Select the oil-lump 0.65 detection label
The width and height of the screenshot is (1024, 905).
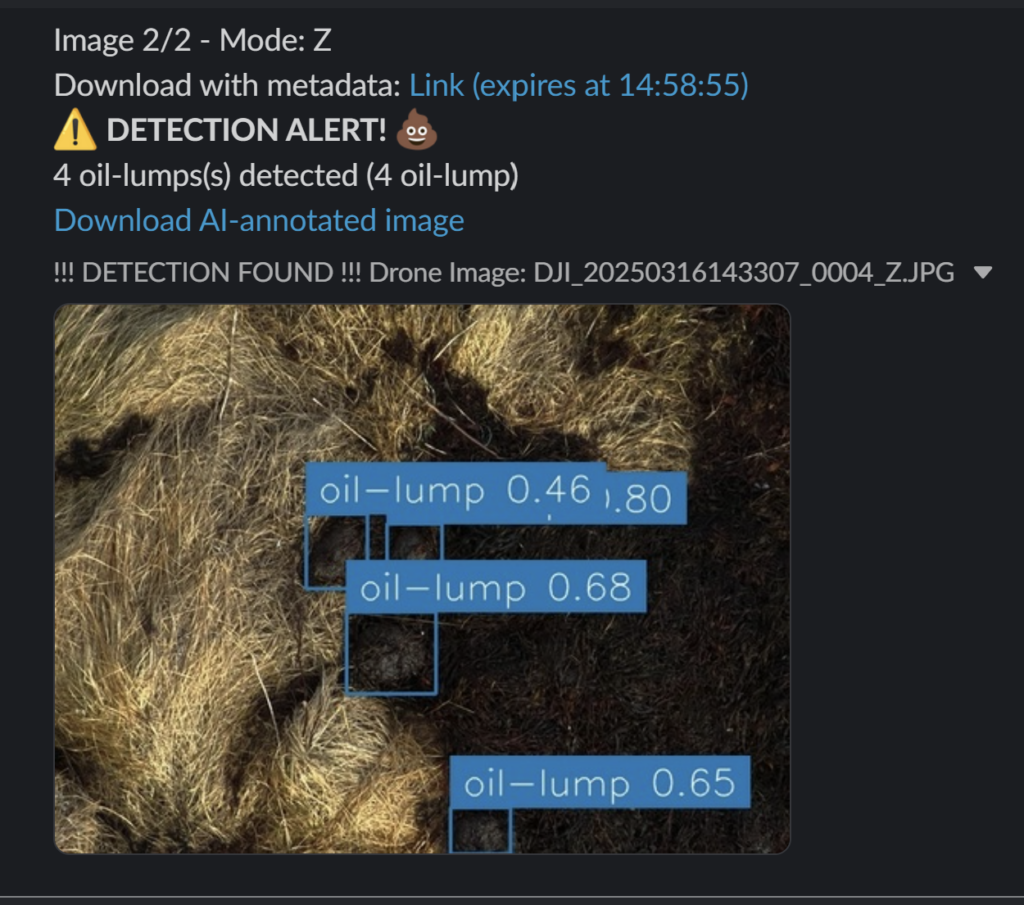click(x=600, y=782)
